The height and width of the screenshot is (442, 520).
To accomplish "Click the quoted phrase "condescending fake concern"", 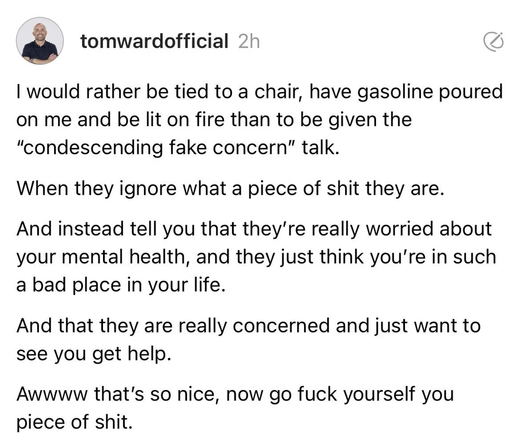I will tap(156, 147).
